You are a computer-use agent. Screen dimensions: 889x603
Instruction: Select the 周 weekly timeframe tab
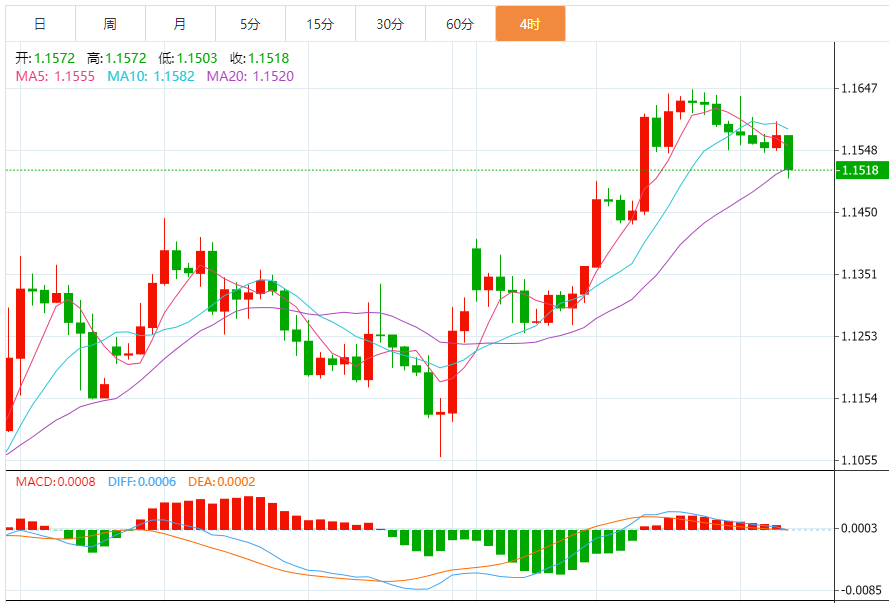pyautogui.click(x=109, y=24)
